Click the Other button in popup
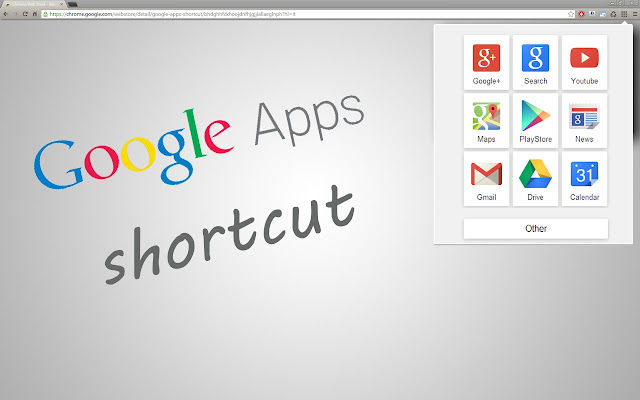The width and height of the screenshot is (640, 400). click(536, 229)
